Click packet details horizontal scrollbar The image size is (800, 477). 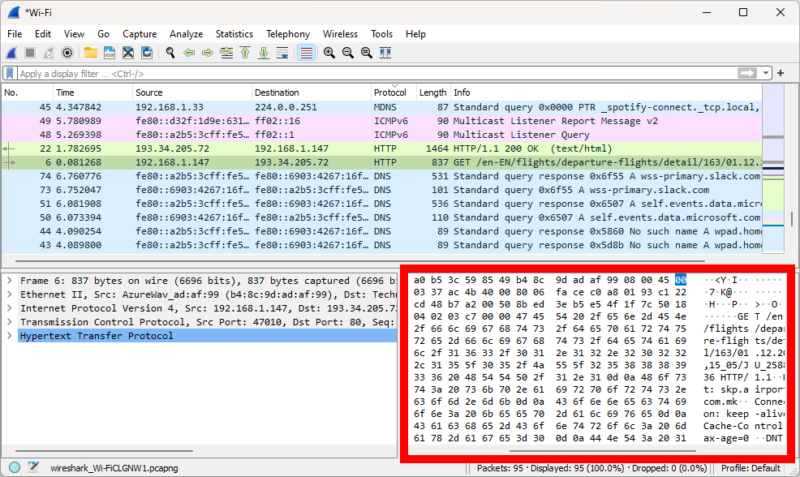(x=104, y=451)
